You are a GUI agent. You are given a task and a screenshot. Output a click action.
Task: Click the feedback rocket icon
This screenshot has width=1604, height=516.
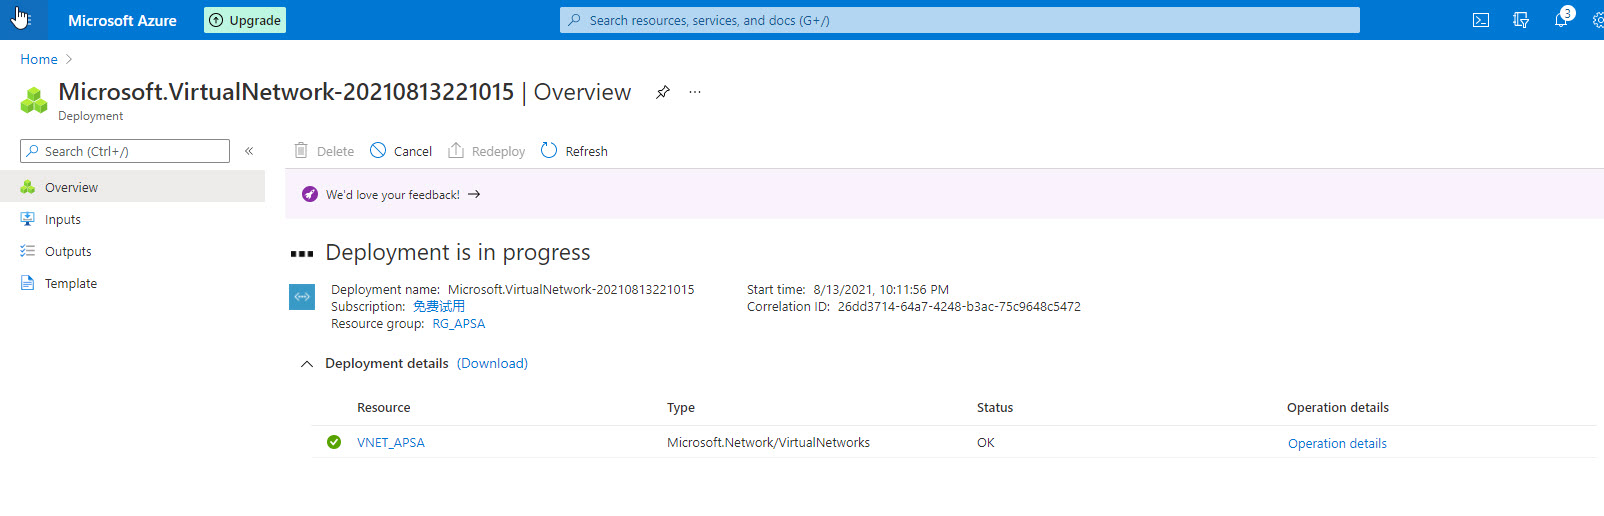click(310, 194)
